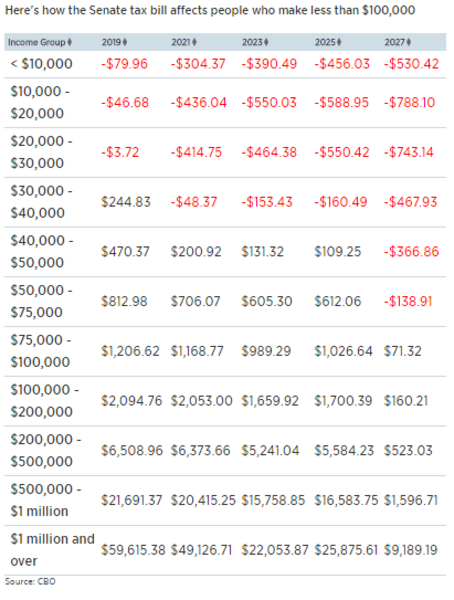454x600 pixels.
Task: Click the -$788.10 value under 2027
Action: click(410, 103)
